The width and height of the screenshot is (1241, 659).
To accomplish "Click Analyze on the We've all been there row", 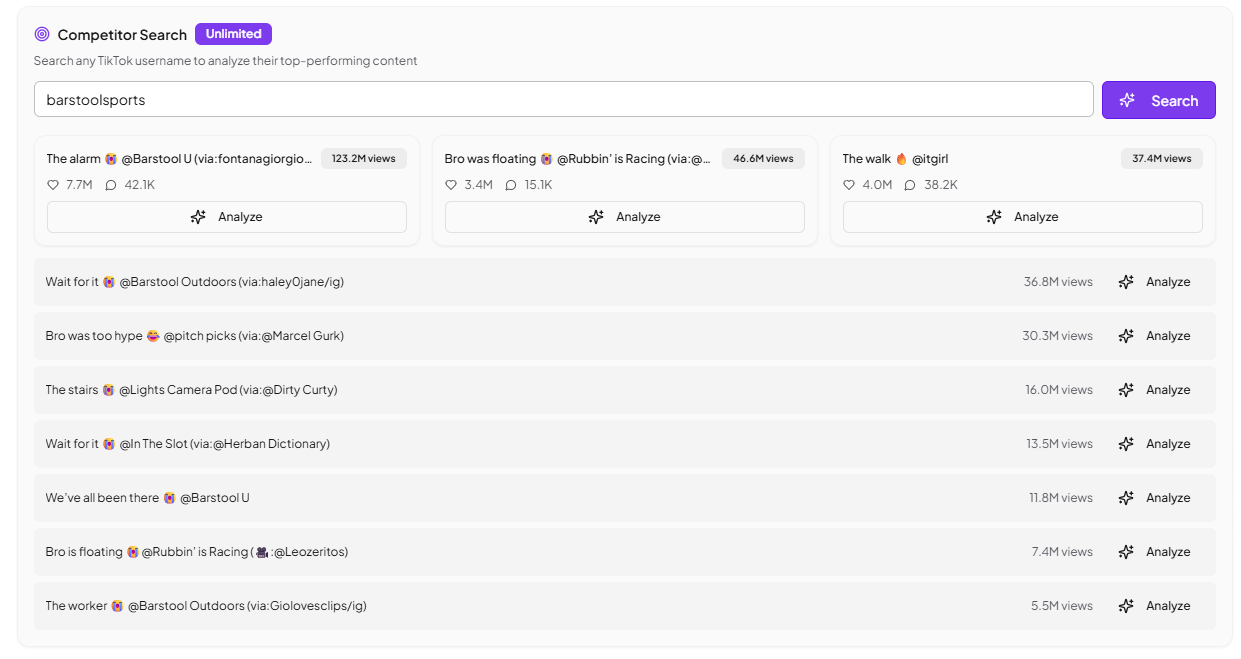I will pyautogui.click(x=1168, y=497).
